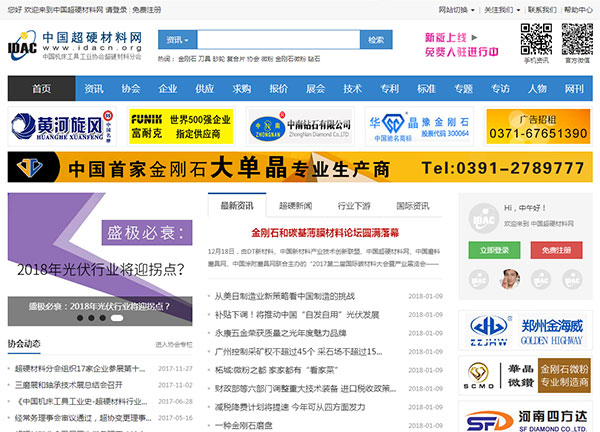Click the gray IDAC user avatar
The height and width of the screenshot is (432, 600).
pos(484,218)
